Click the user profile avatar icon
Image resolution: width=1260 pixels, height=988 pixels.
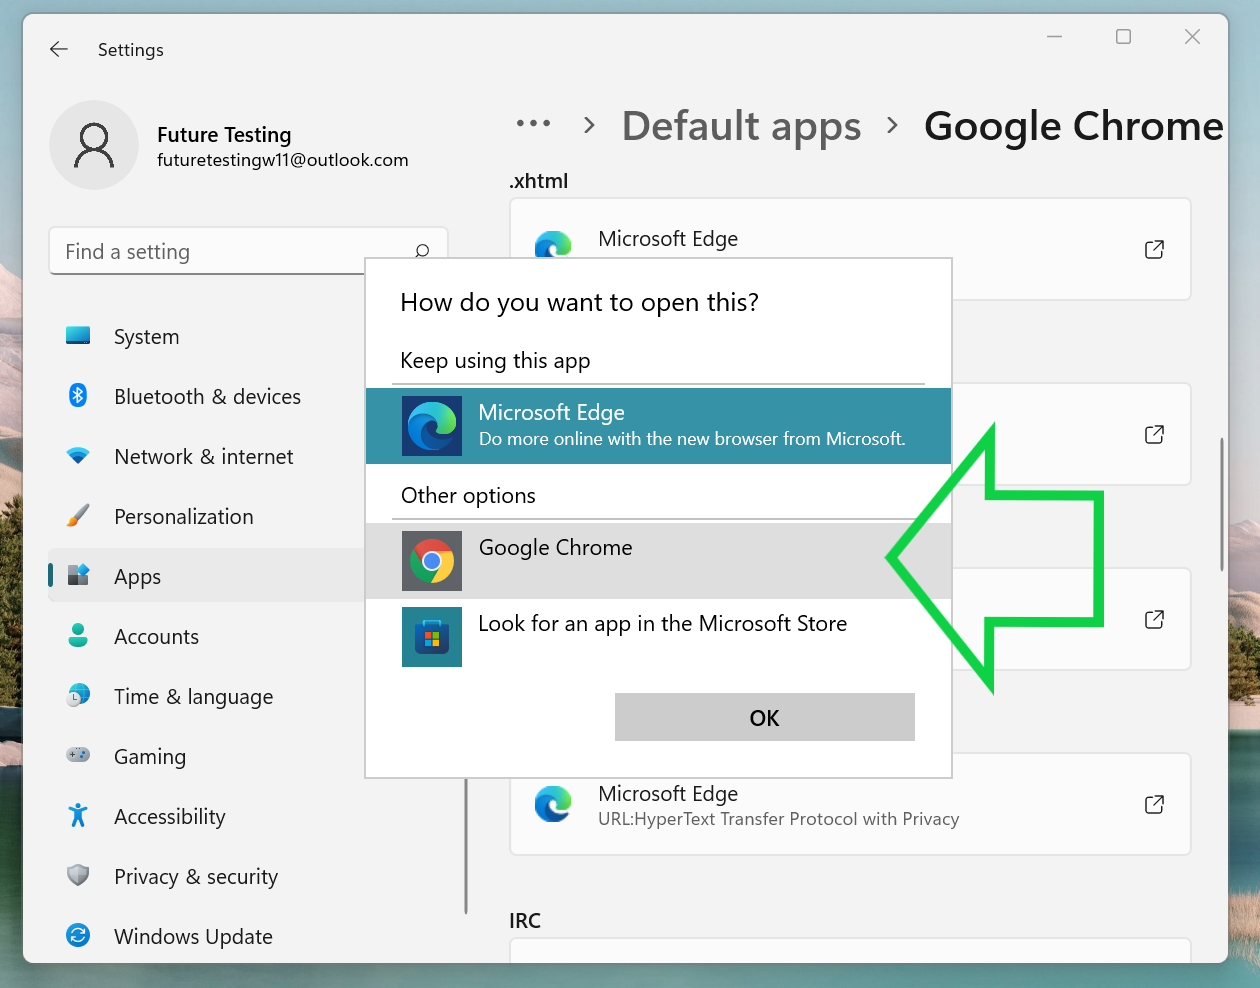coord(94,145)
